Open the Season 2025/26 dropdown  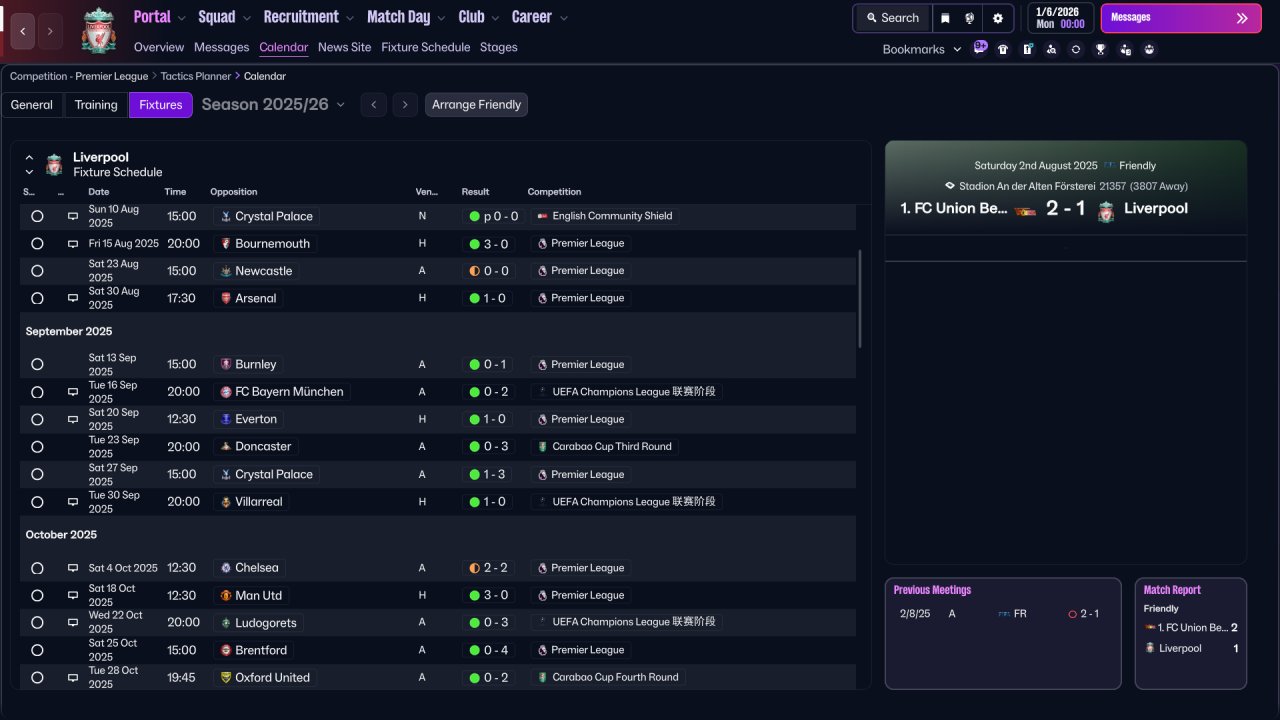(x=273, y=105)
